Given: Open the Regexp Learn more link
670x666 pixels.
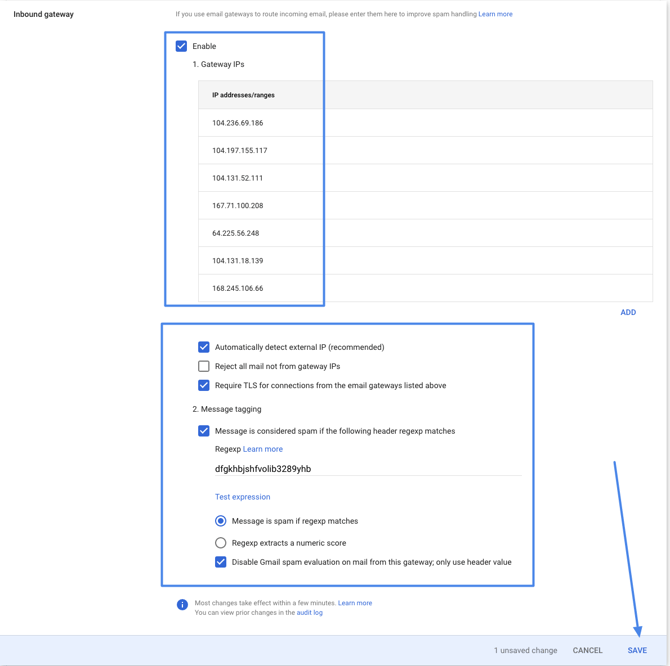Looking at the screenshot, I should tap(263, 449).
